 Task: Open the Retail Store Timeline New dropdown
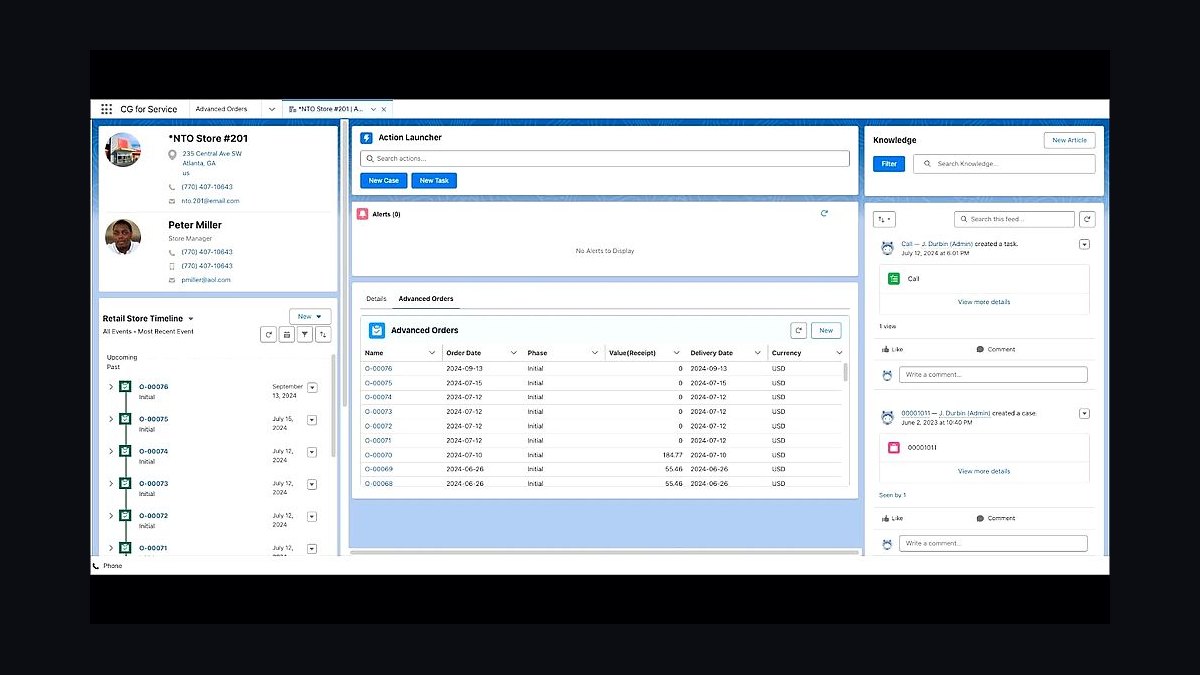[310, 316]
